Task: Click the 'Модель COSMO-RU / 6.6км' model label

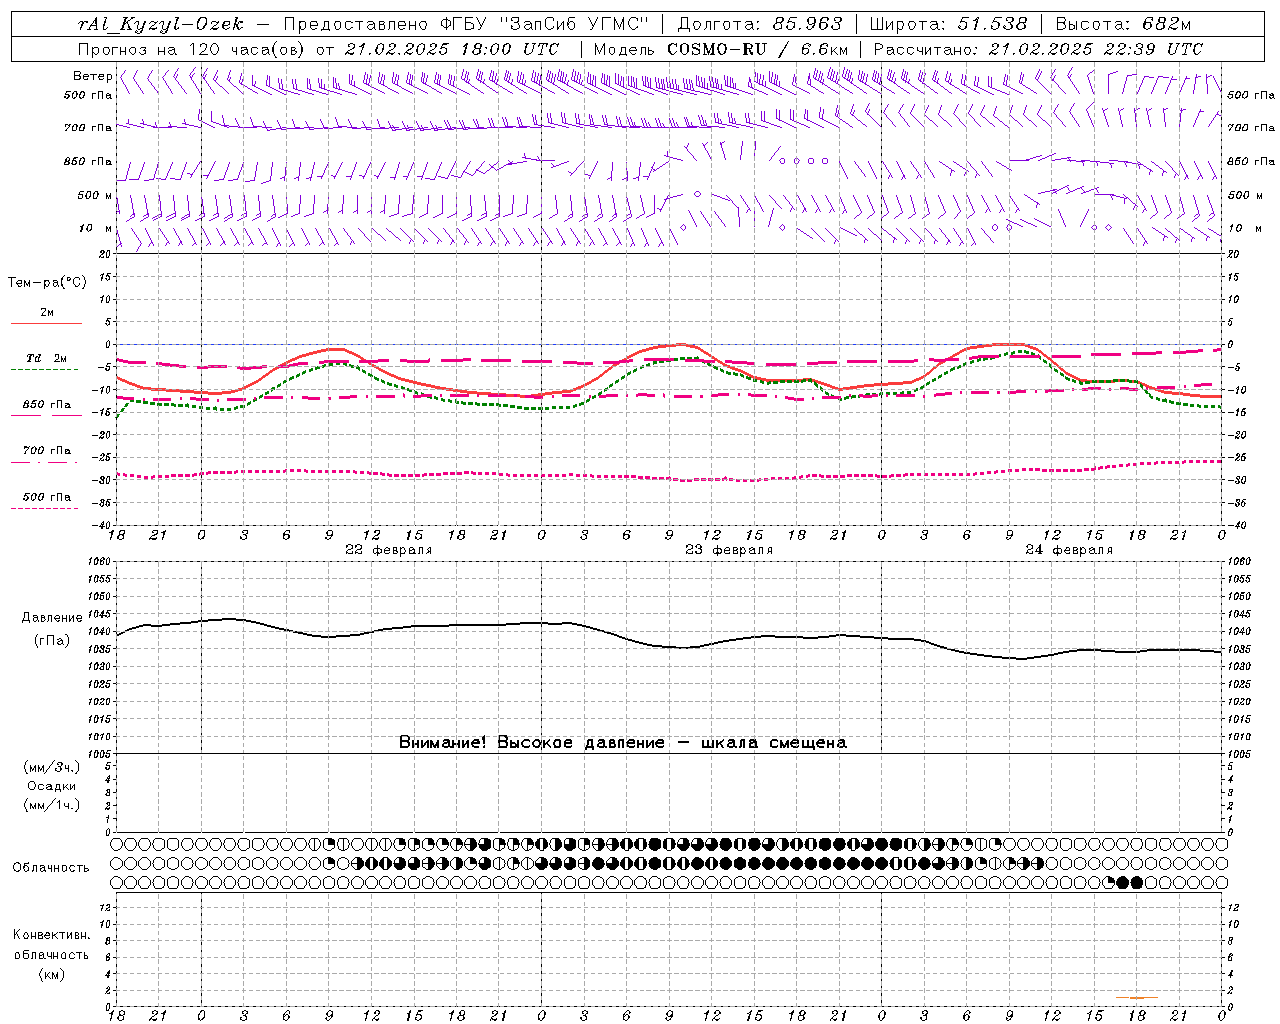Action: point(720,49)
